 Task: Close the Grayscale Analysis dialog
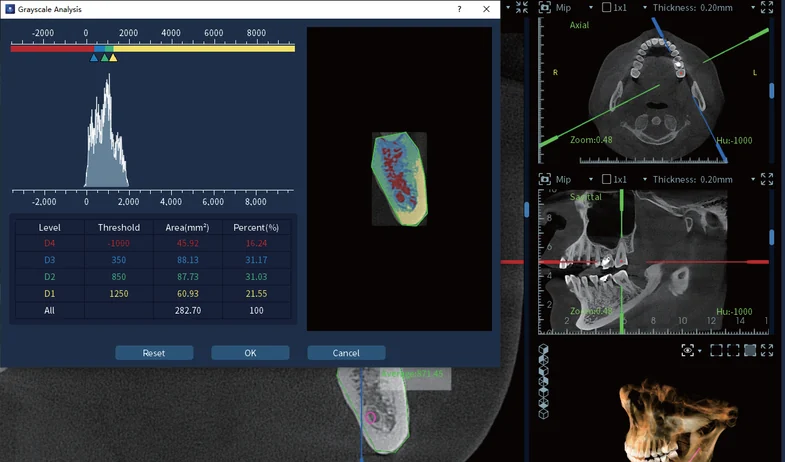pyautogui.click(x=486, y=9)
